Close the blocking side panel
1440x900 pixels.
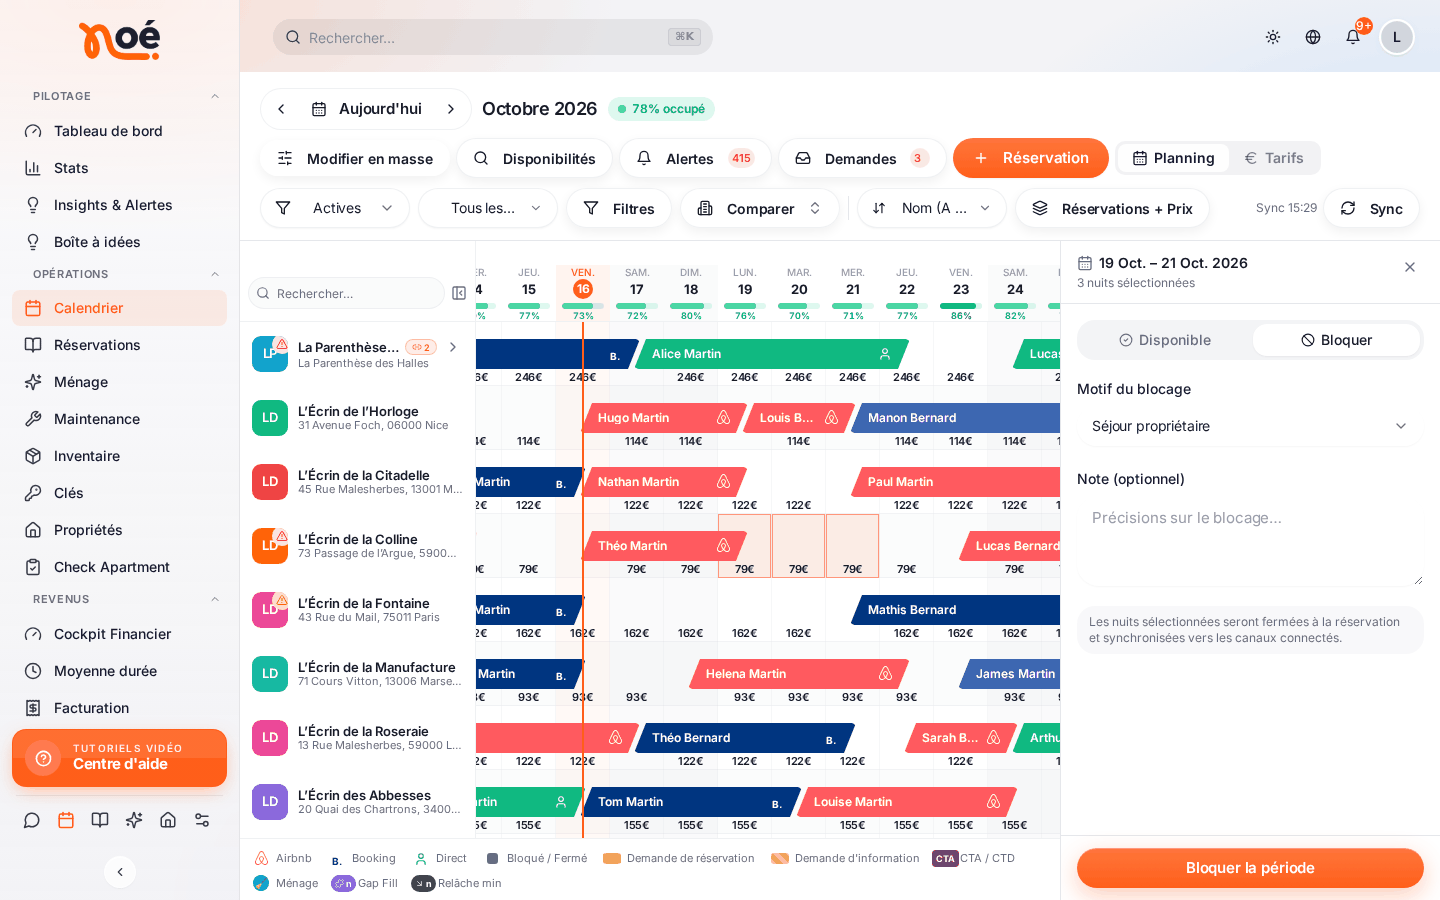coord(1410,267)
